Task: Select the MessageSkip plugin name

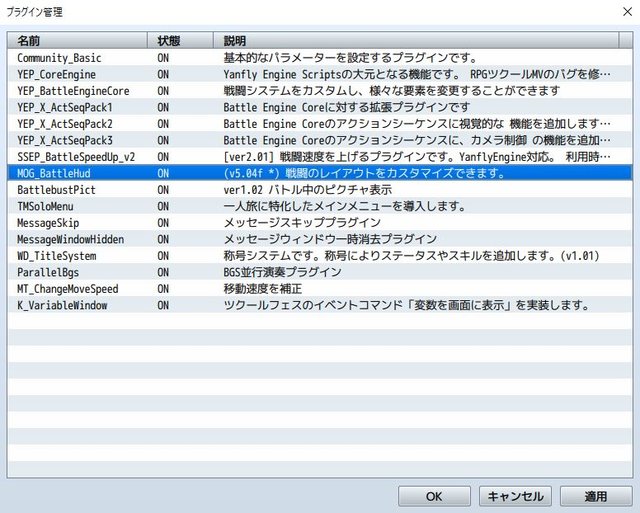Action: pos(48,223)
